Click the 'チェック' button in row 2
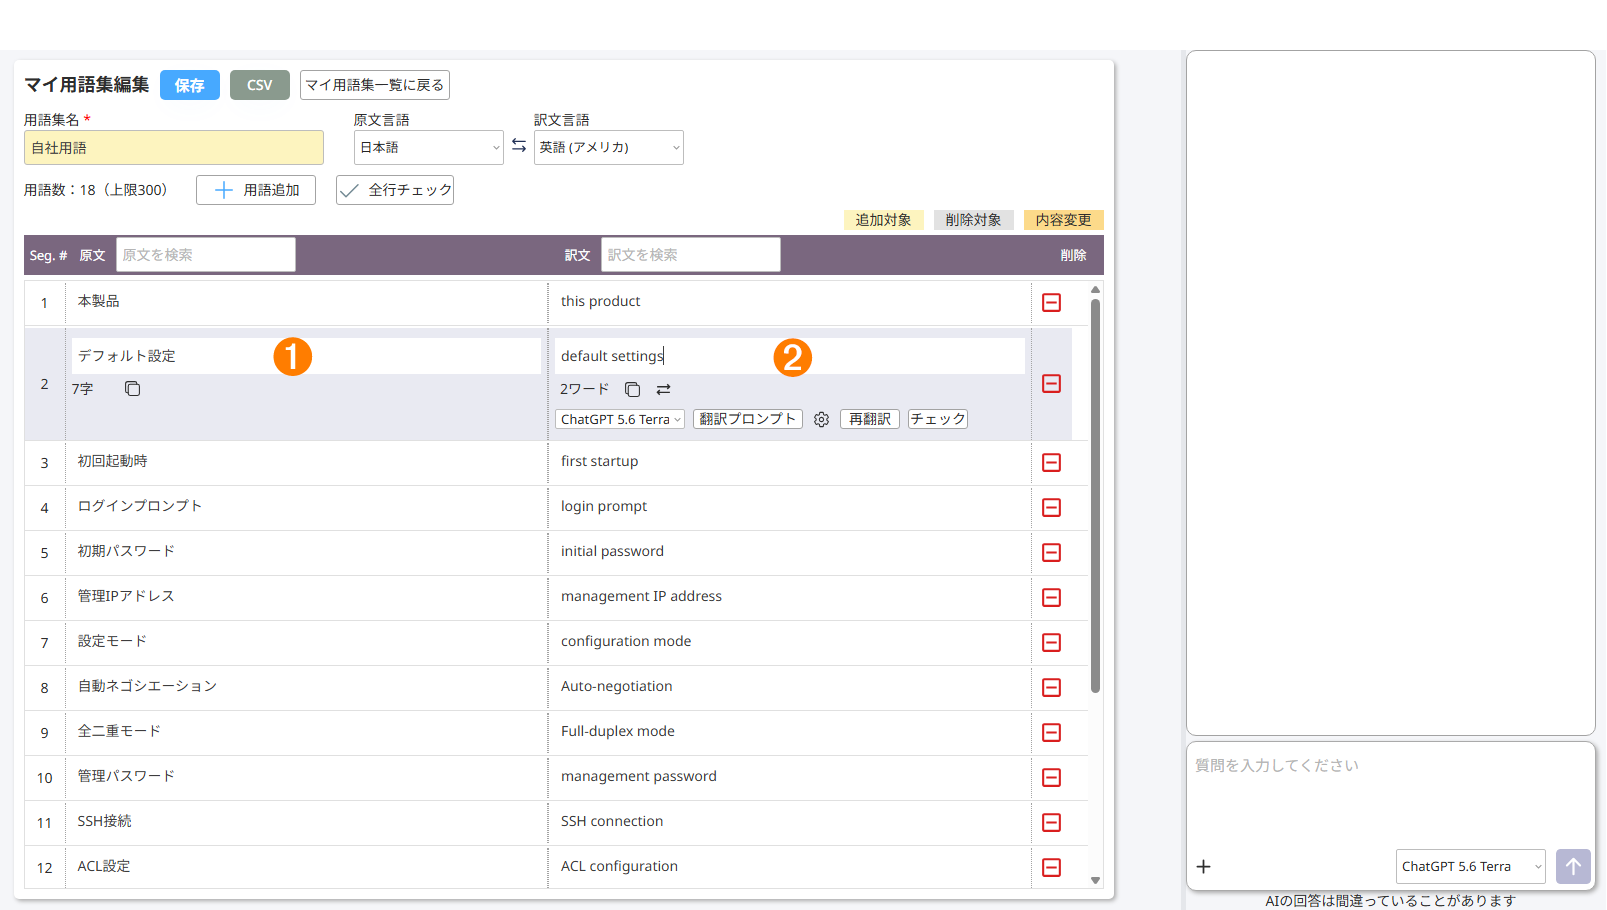Viewport: 1607px width, 910px height. click(938, 419)
